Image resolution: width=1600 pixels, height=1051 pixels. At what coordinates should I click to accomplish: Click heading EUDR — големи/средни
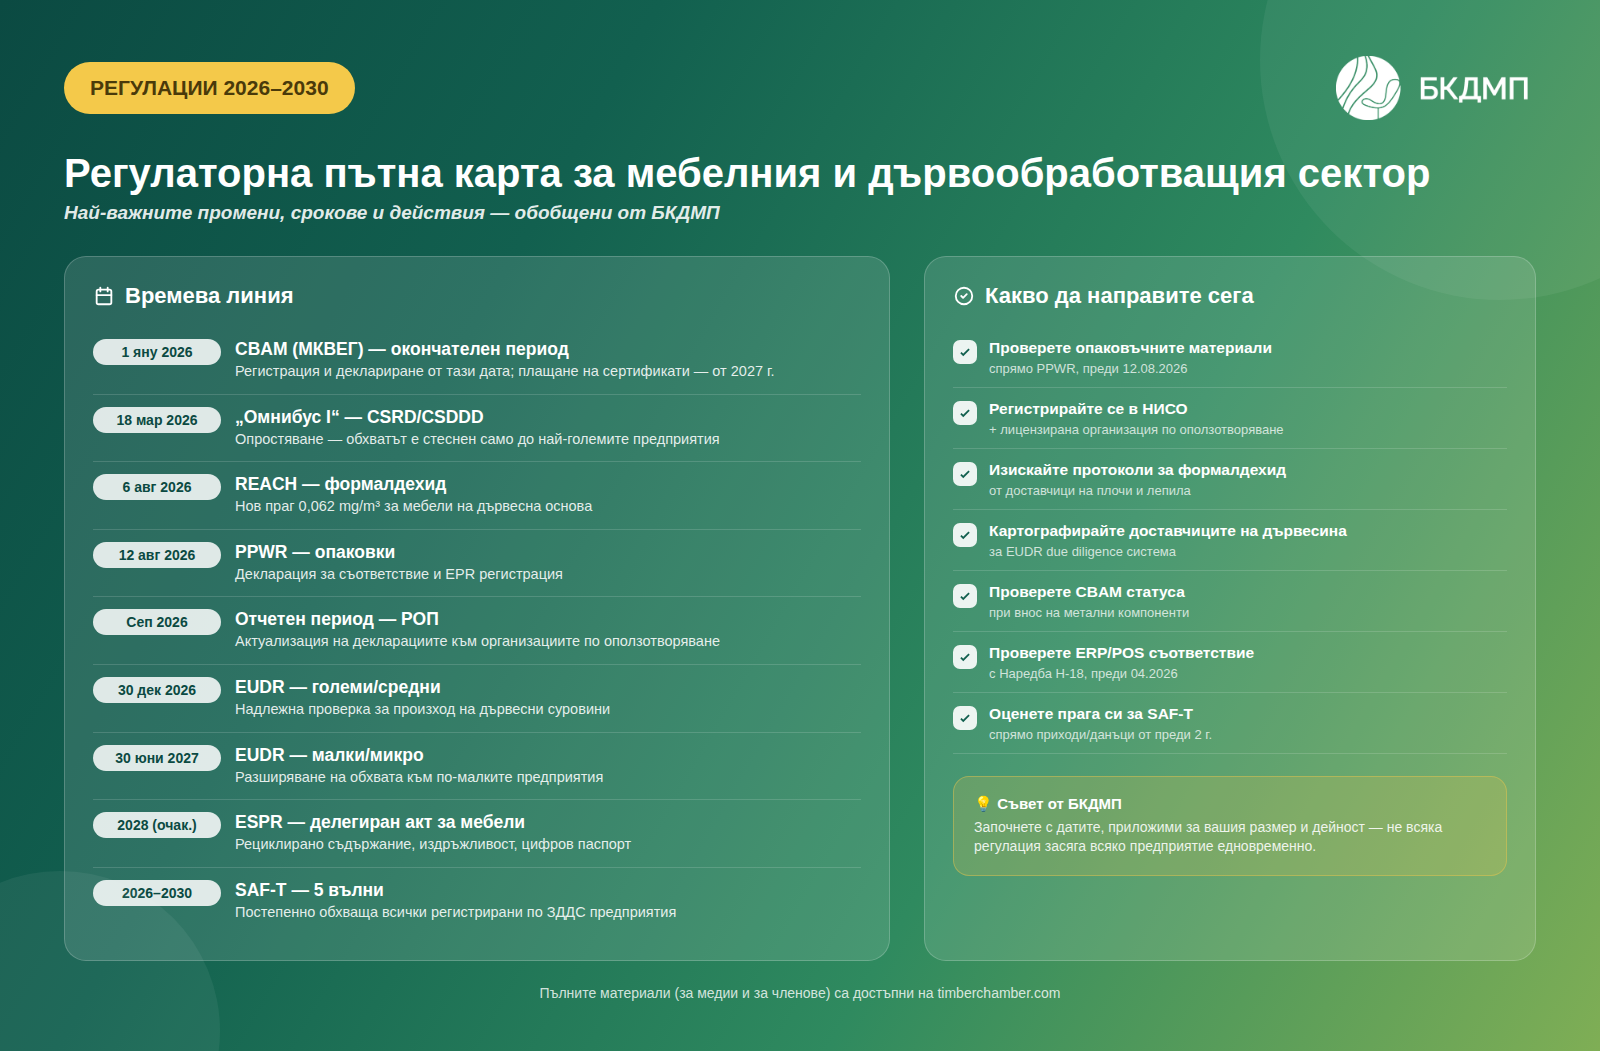(x=338, y=687)
